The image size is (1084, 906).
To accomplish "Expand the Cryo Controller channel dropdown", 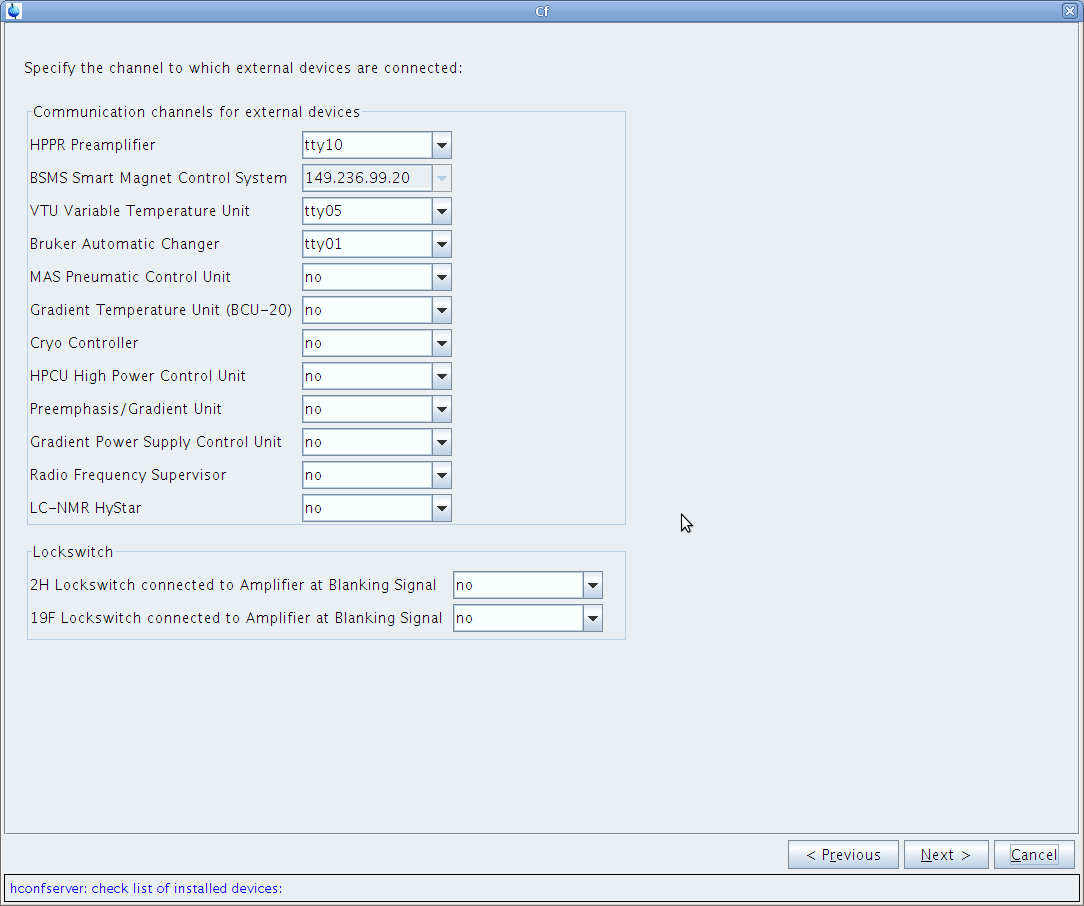I will 442,343.
